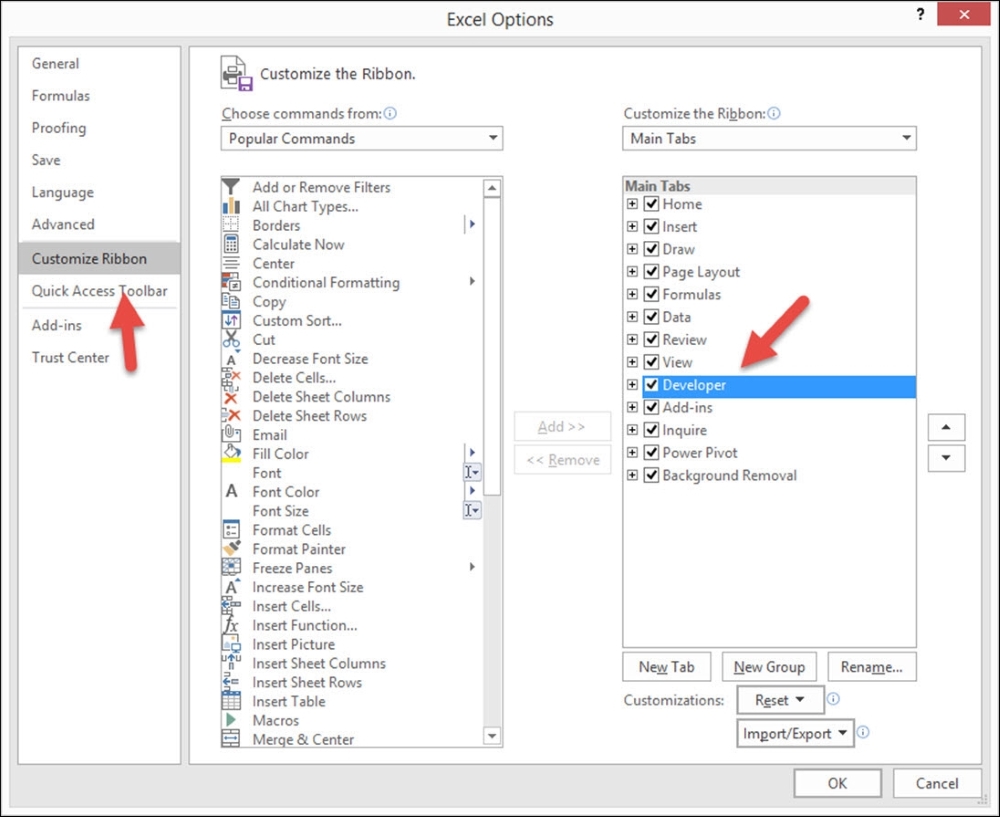Select the All Chart Types icon

click(x=231, y=206)
